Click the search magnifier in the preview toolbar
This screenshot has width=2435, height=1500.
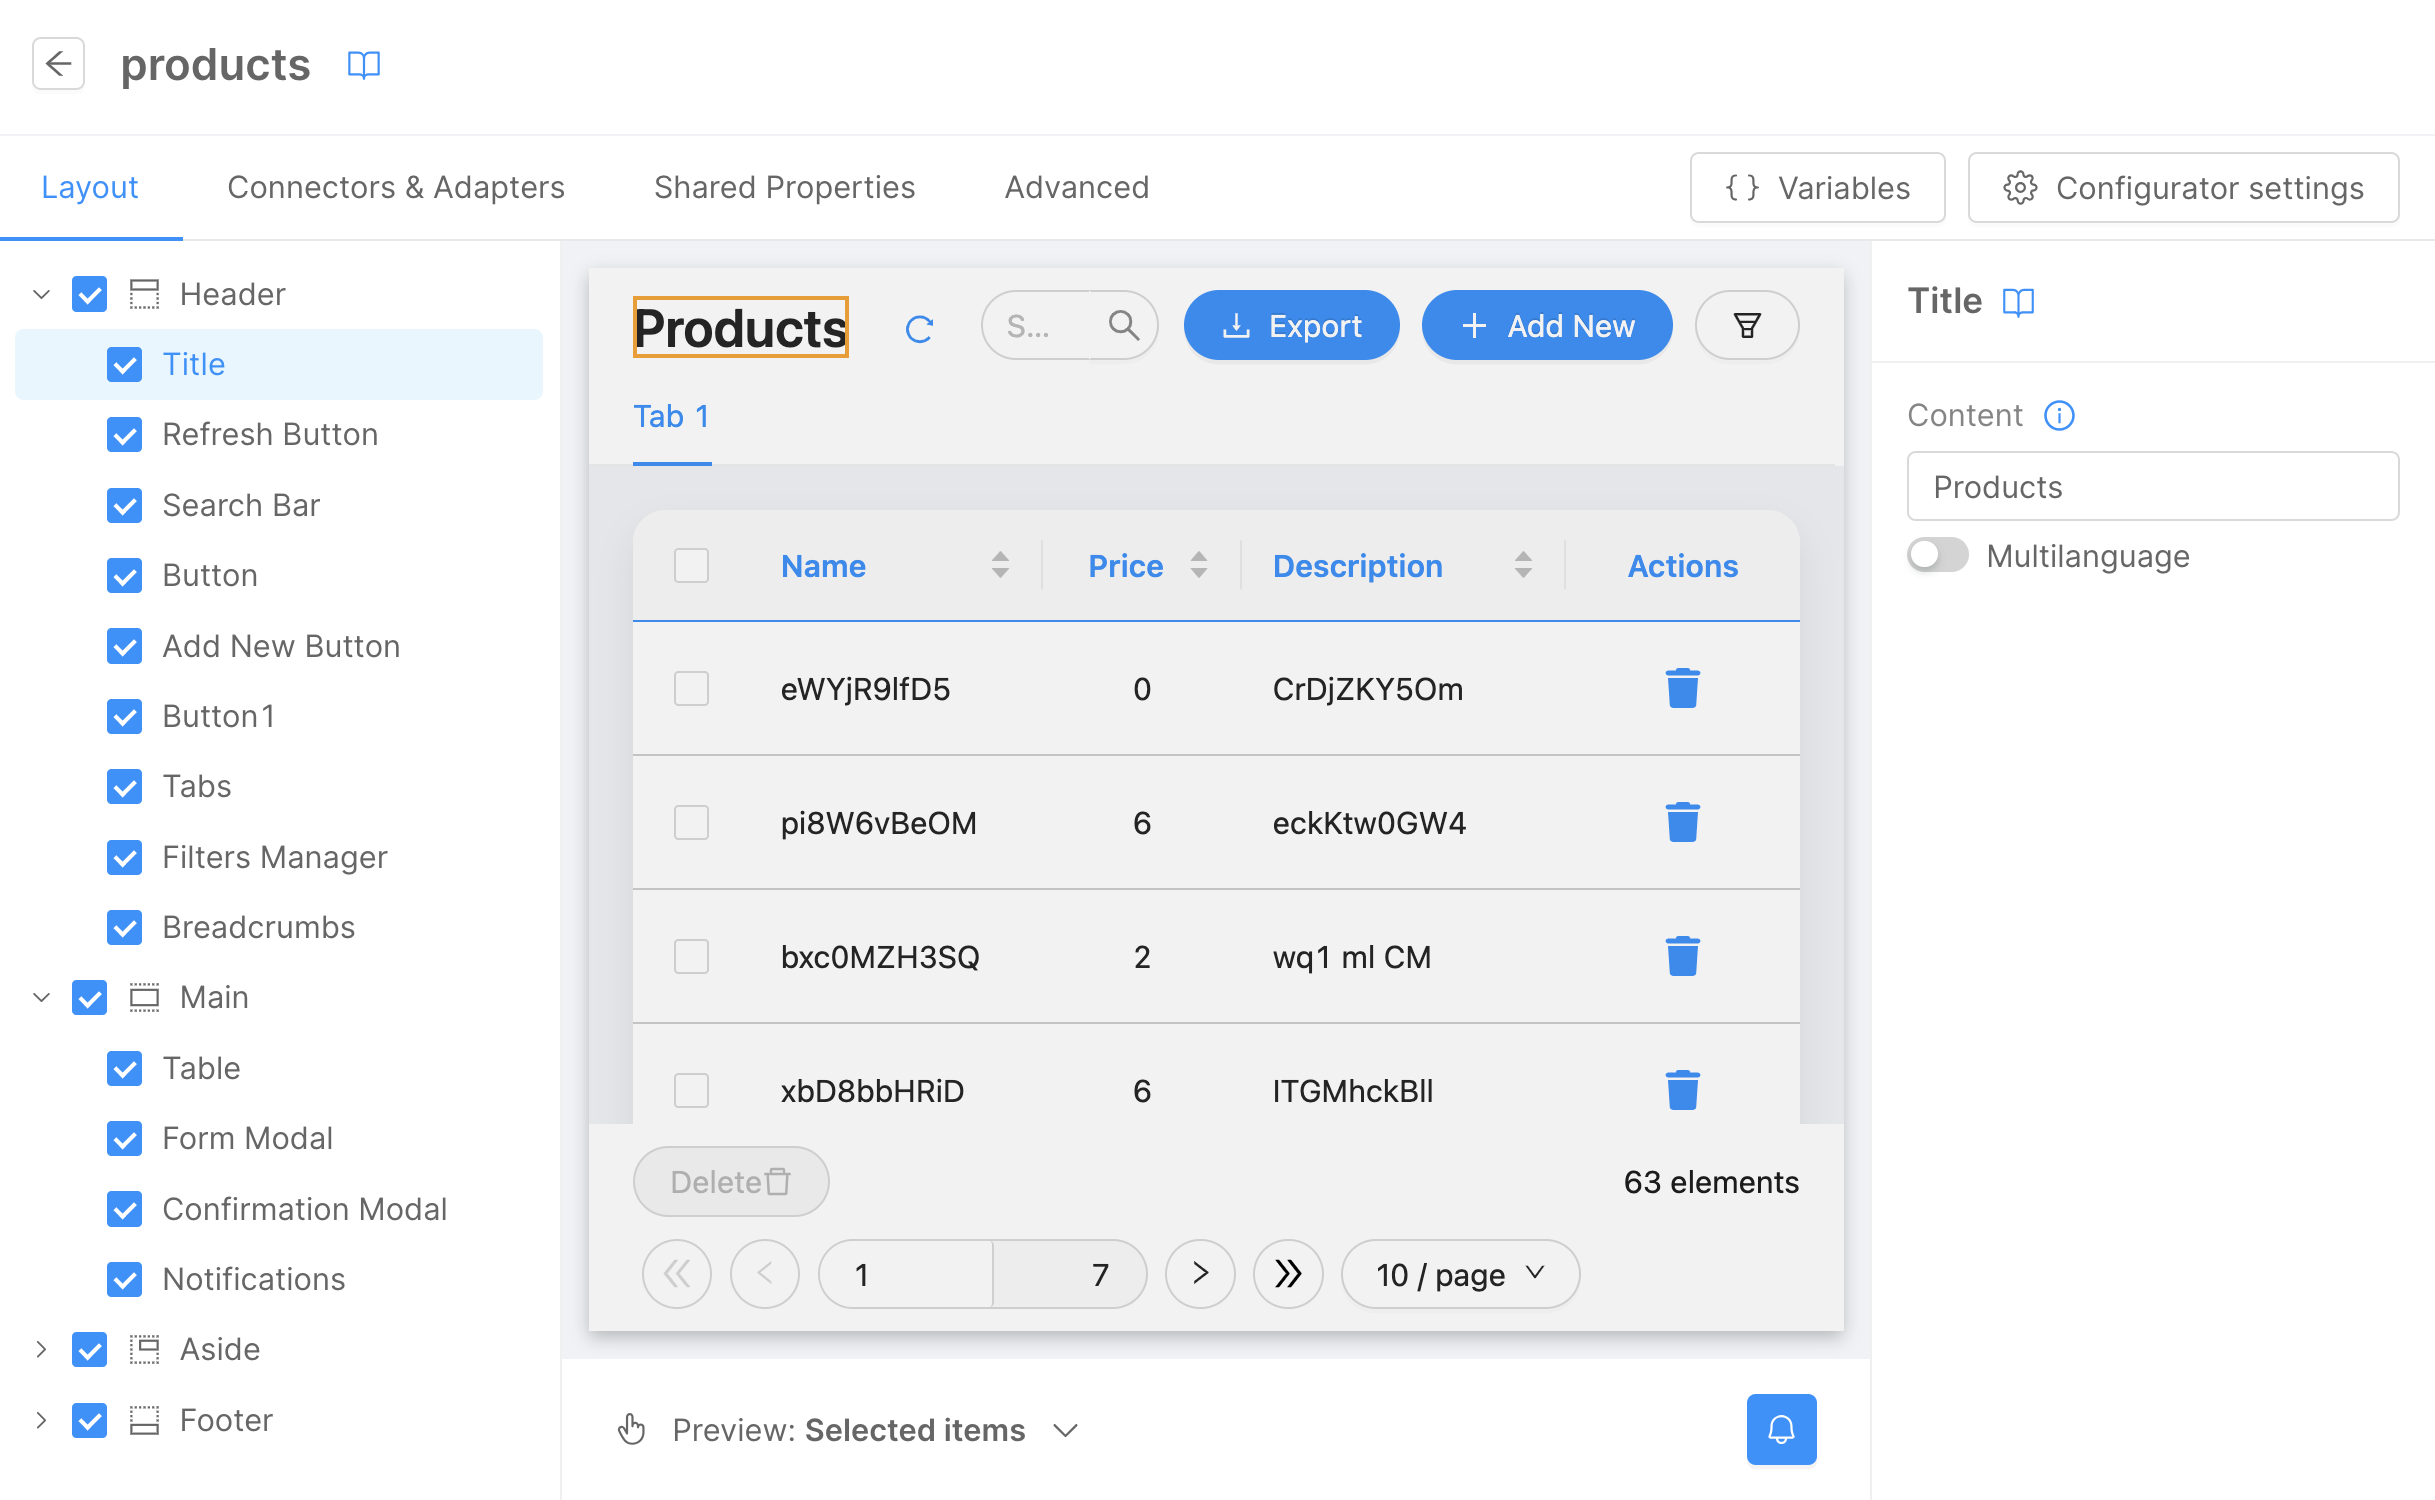tap(1122, 325)
